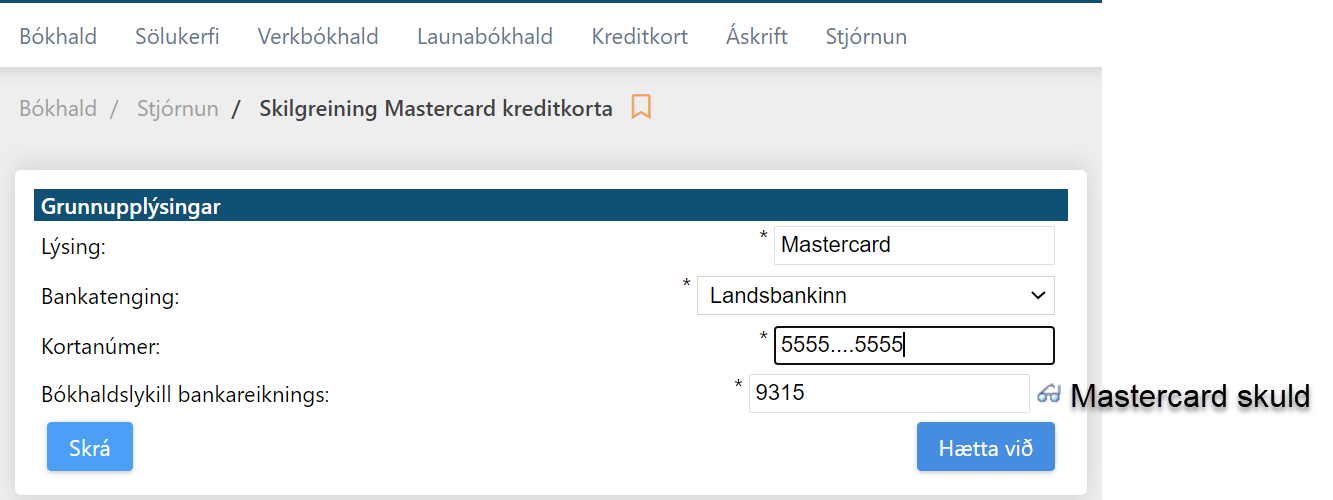Screen dimensions: 1333x500
Task: Open the Sölukerfi menu
Action: coord(177,37)
